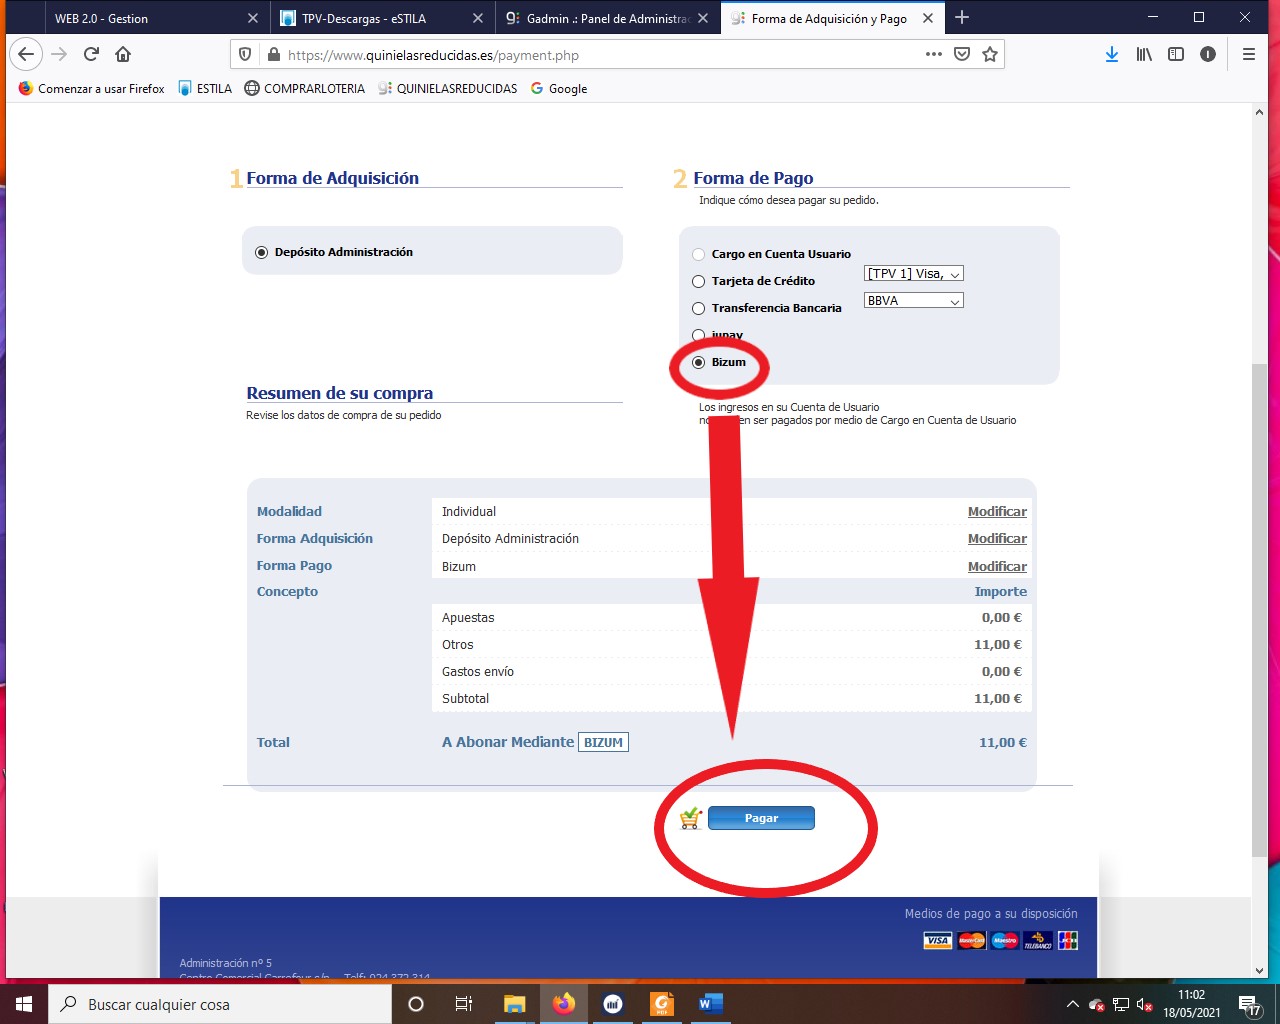This screenshot has height=1024, width=1280.
Task: Open Task View on the taskbar
Action: tap(464, 1004)
